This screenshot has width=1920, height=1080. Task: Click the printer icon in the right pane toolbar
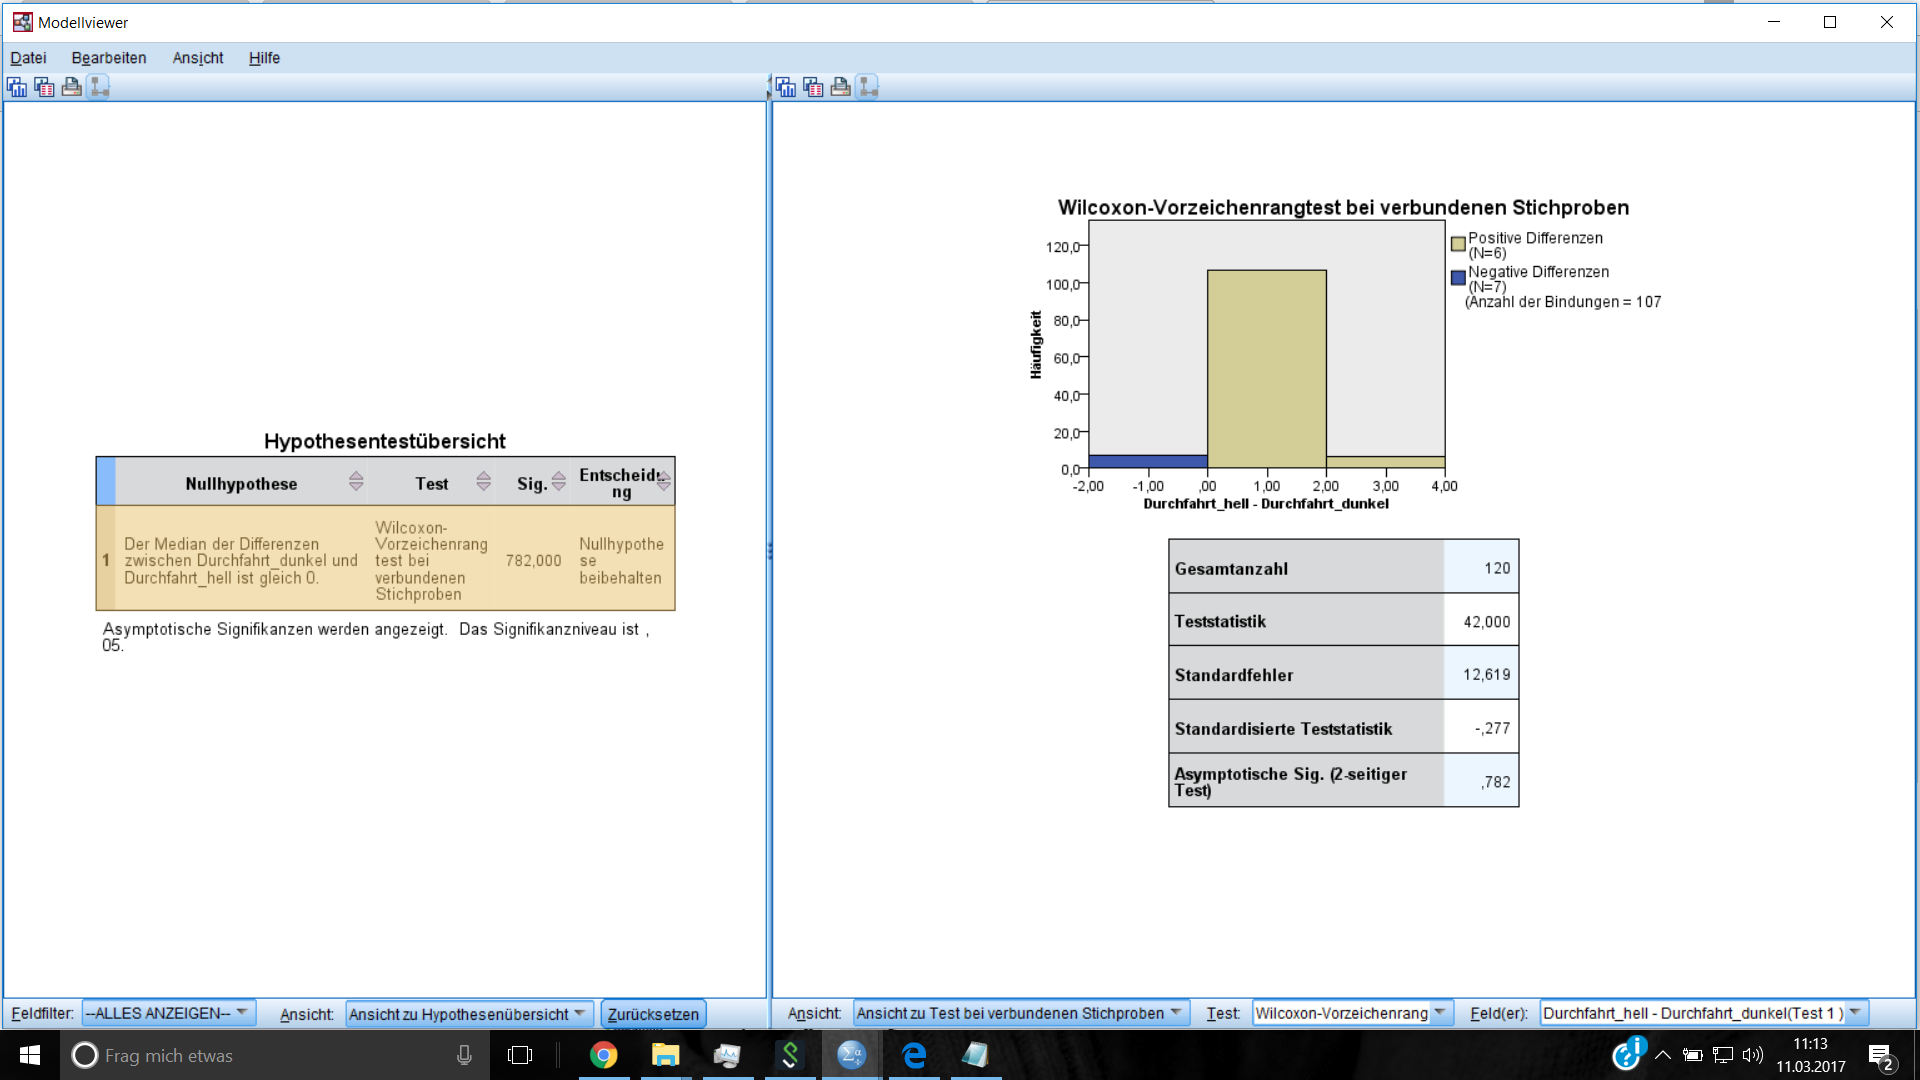pos(840,87)
